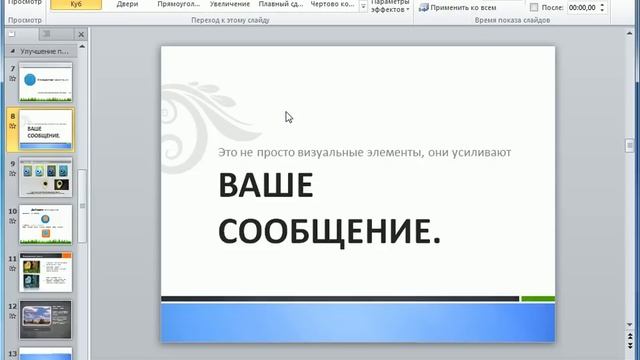The height and width of the screenshot is (360, 640).
Task: Open slide 9 thumbnail
Action: [46, 177]
